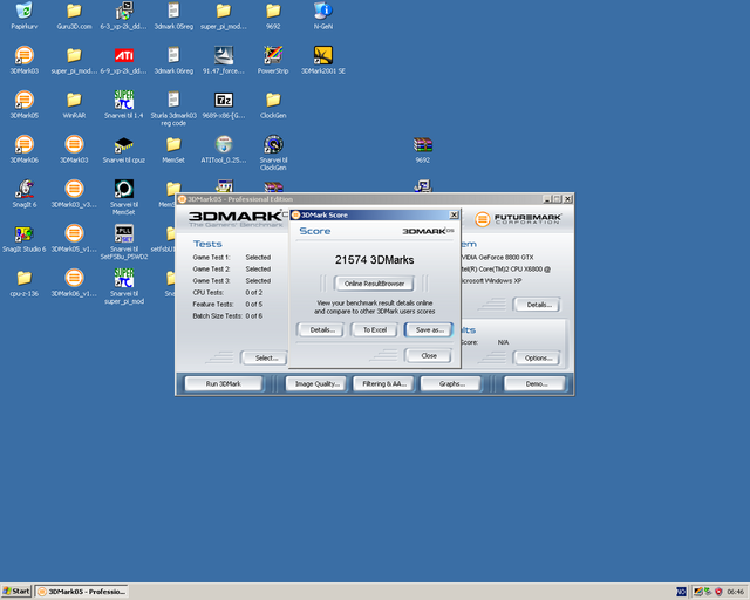Open the Sturla 3dmark03 reg code file
The image size is (750, 600).
(x=174, y=109)
